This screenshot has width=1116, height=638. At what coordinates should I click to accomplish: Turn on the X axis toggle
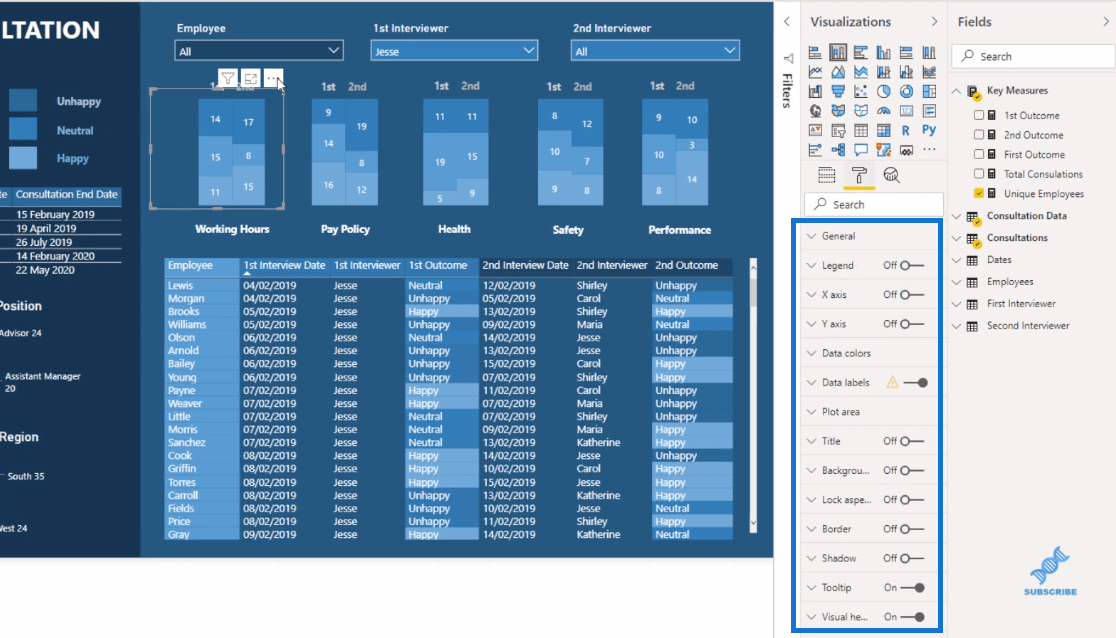(x=912, y=295)
